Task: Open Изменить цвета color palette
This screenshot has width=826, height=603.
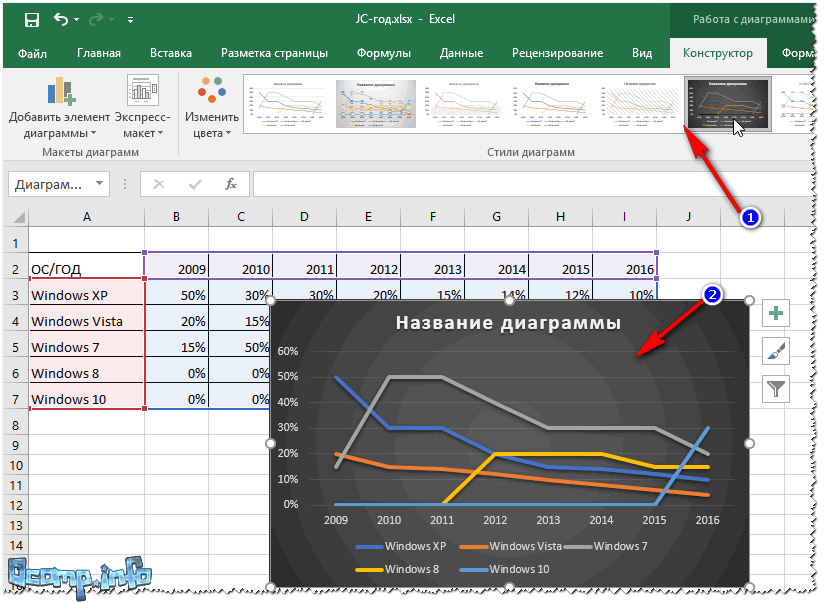Action: [x=212, y=108]
